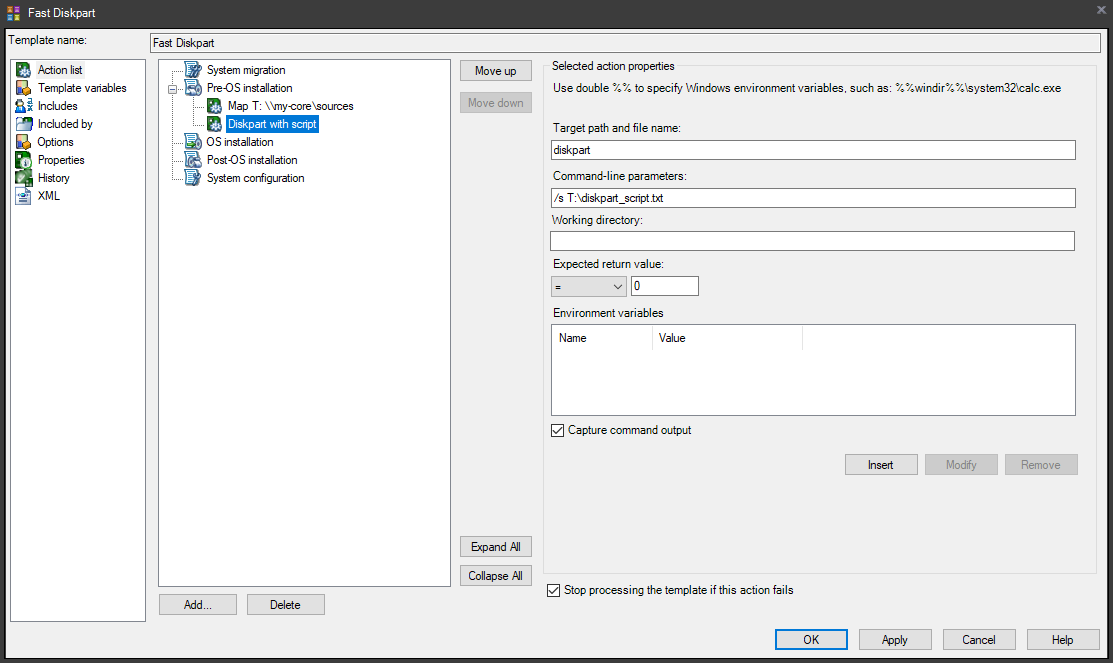Click the History icon in left panel

(23, 178)
